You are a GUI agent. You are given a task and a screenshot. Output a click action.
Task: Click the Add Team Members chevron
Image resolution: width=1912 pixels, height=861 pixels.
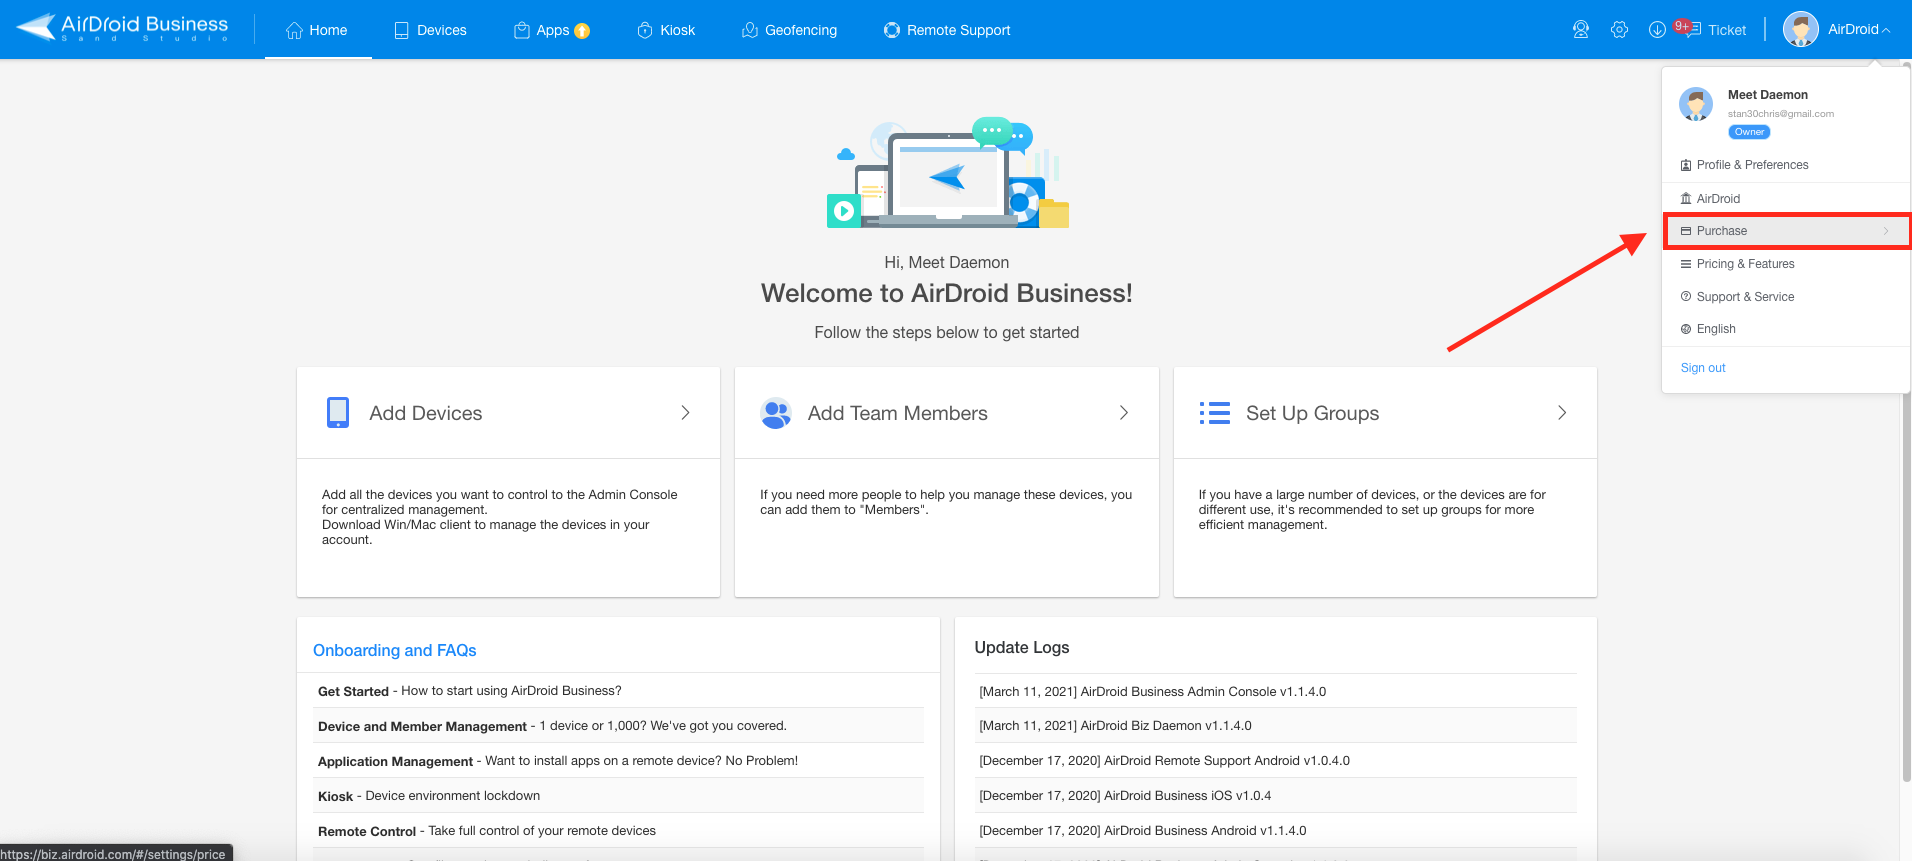click(1124, 413)
